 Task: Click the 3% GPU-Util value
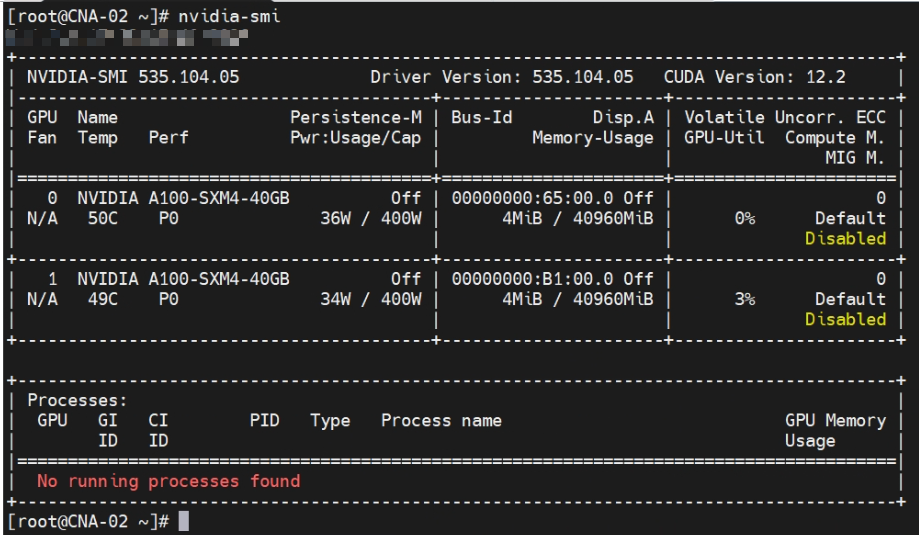(745, 299)
